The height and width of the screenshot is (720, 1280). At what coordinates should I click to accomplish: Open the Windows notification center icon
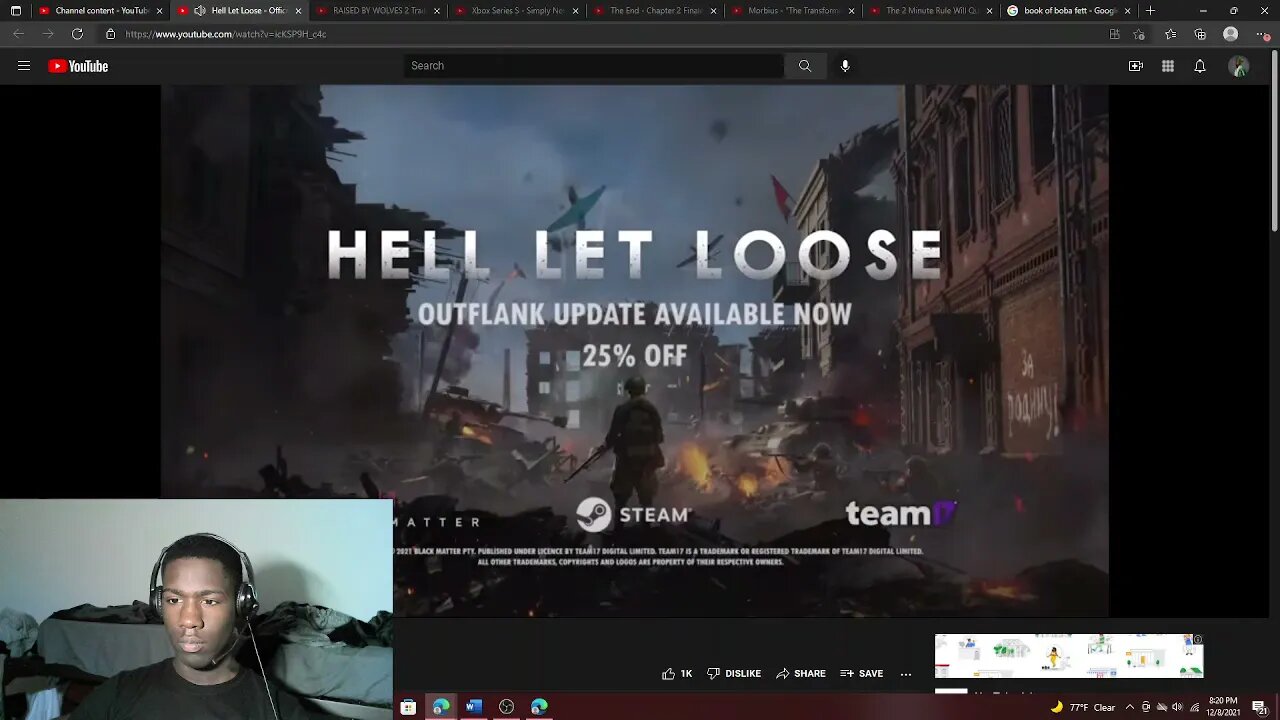pyautogui.click(x=1259, y=707)
